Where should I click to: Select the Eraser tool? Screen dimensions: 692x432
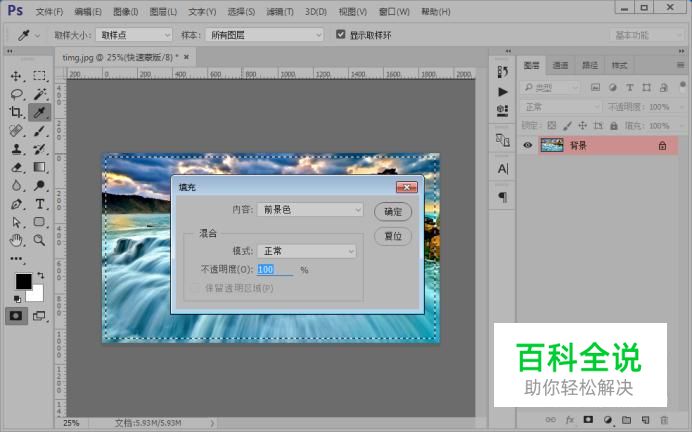pos(16,167)
